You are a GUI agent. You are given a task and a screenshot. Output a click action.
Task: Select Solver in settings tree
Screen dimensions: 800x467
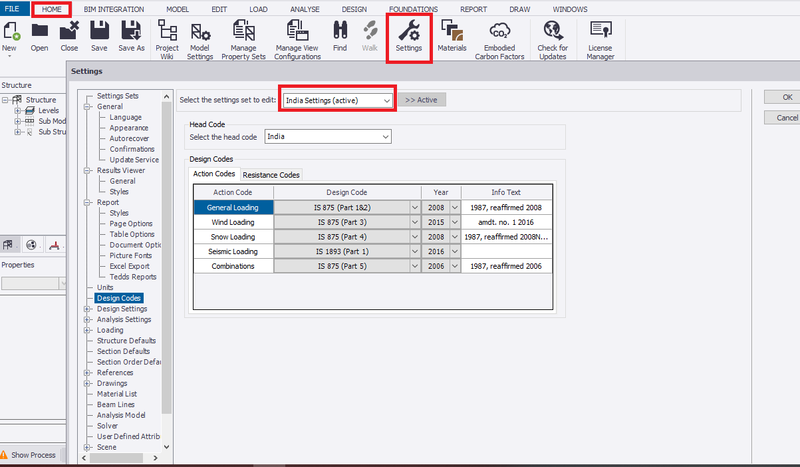click(x=107, y=426)
